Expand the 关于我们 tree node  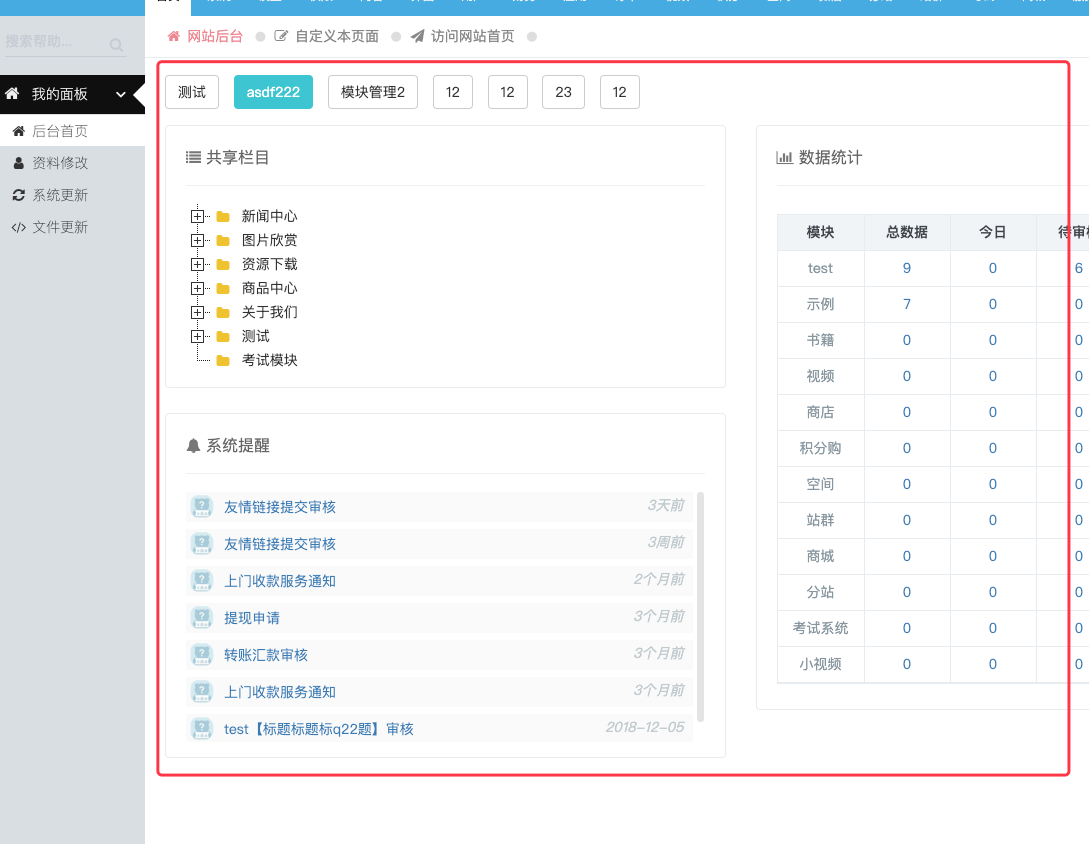[x=197, y=313]
